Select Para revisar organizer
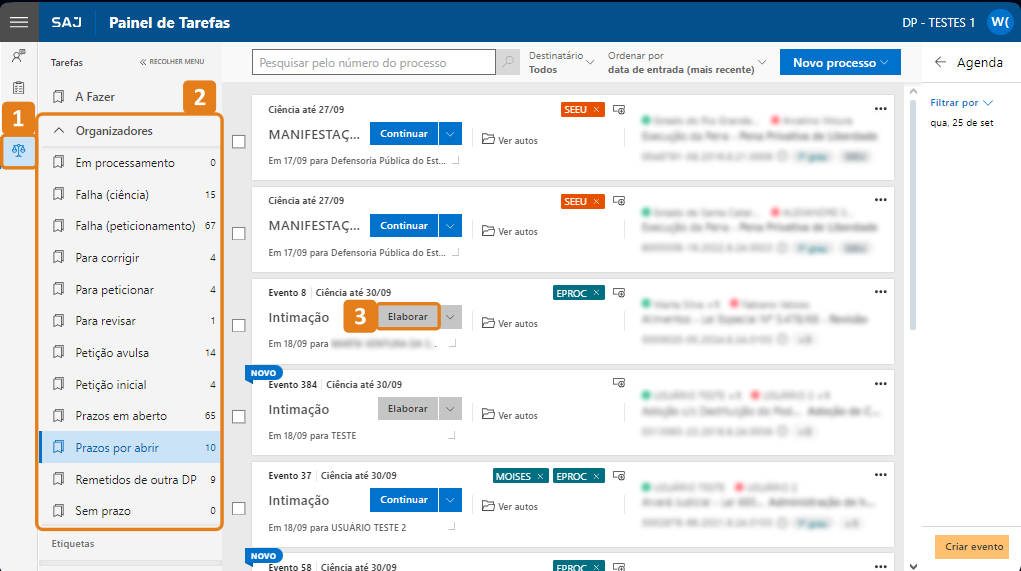Screen dimensions: 1021x571 (130, 321)
